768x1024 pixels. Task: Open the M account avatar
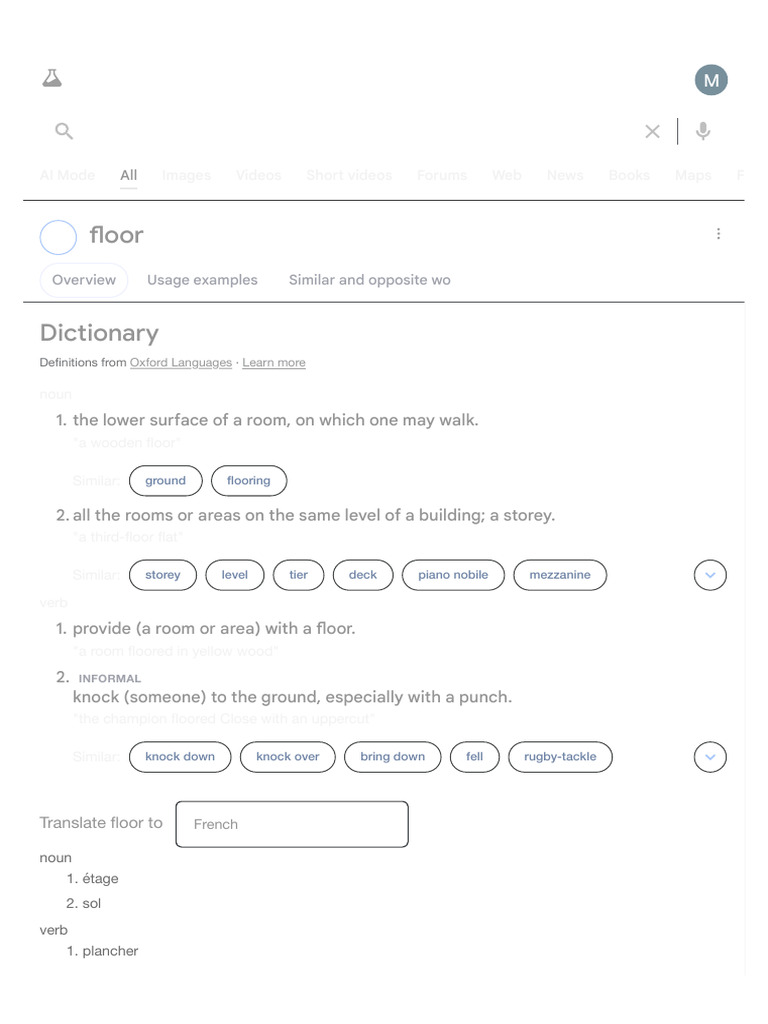(711, 80)
